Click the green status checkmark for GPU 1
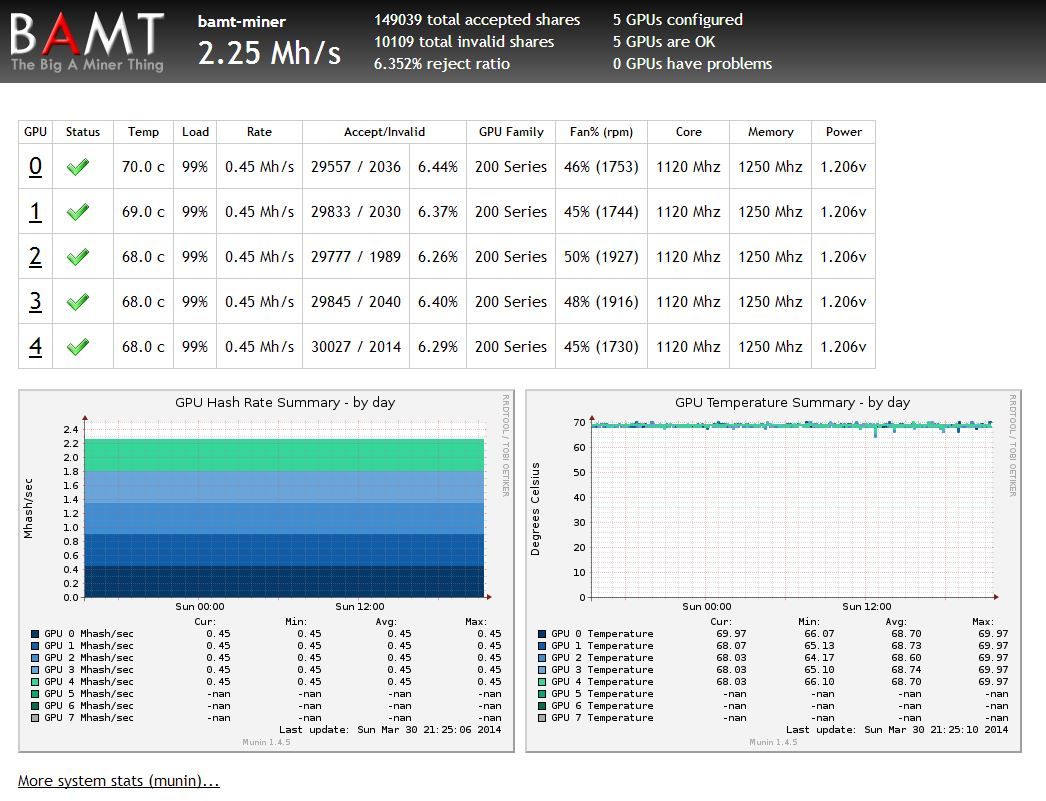This screenshot has width=1046, height=801. 83,211
